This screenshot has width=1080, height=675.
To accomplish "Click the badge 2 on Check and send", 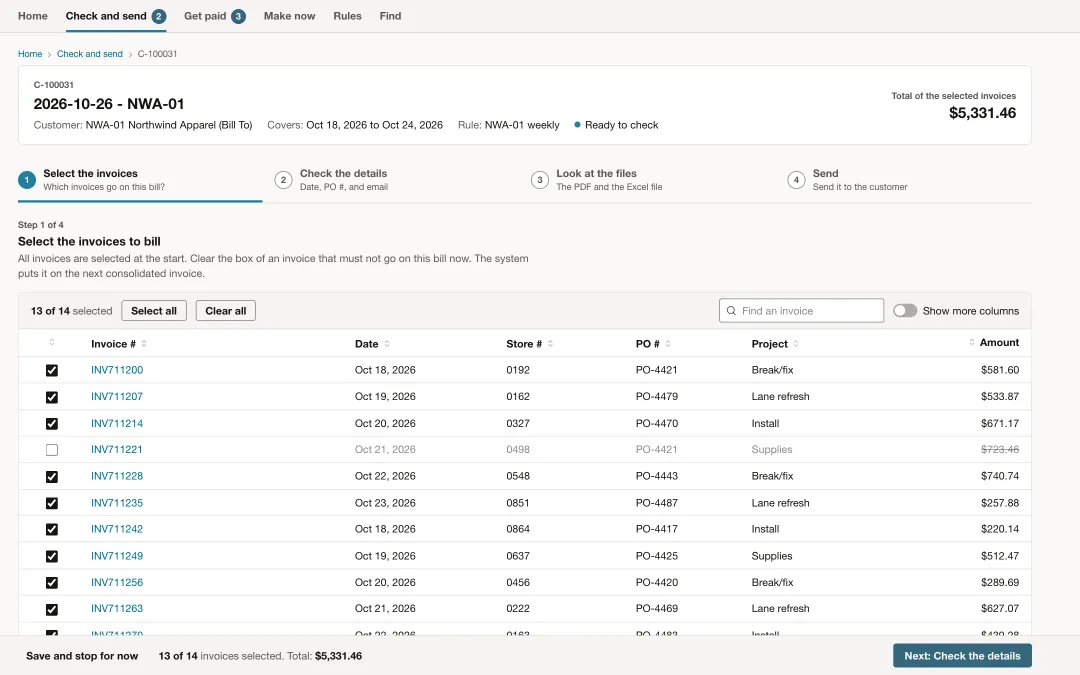I will click(x=159, y=16).
